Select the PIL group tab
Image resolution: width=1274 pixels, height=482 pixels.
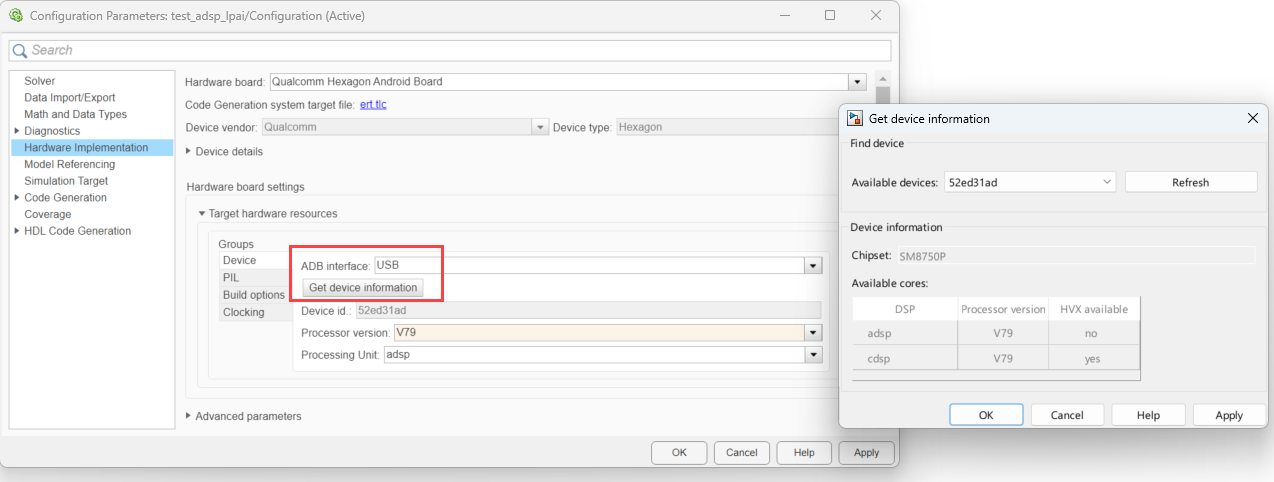pyautogui.click(x=231, y=277)
